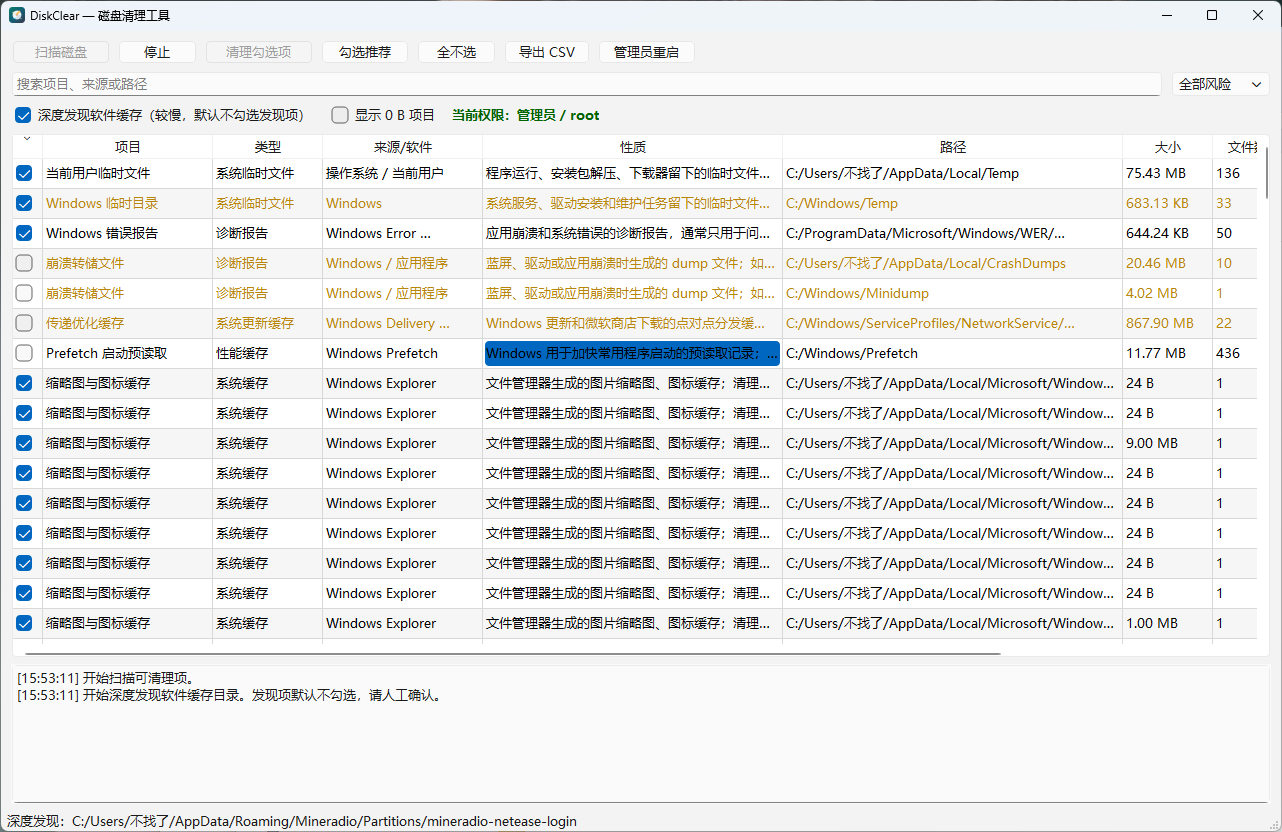Sort by the 性质 column header
1282x832 pixels.
pyautogui.click(x=633, y=147)
